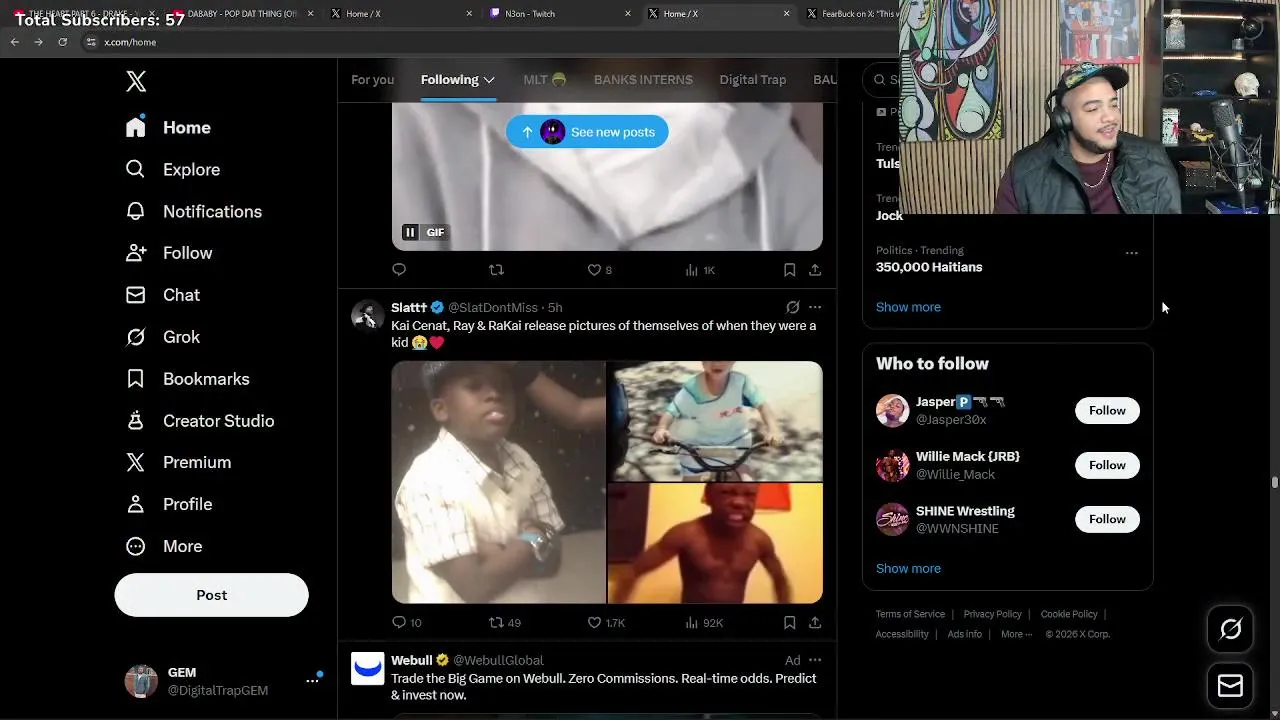This screenshot has width=1280, height=720.
Task: Show more Who to follow suggestions
Action: tap(908, 568)
